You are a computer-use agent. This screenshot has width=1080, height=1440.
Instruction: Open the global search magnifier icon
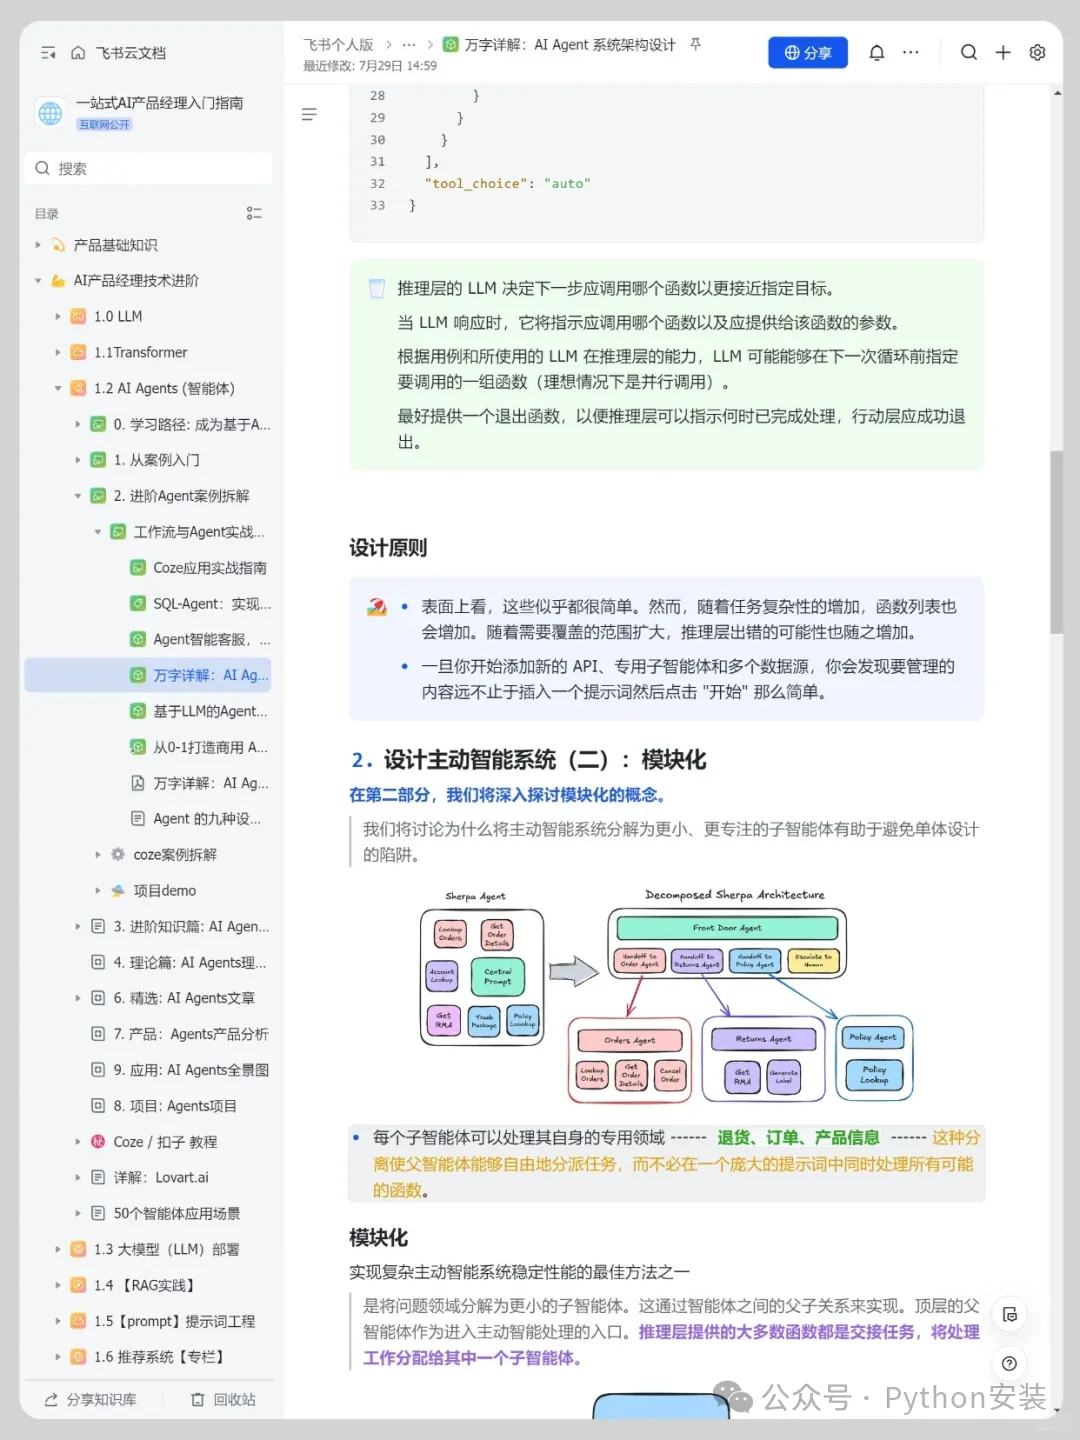pyautogui.click(x=968, y=52)
